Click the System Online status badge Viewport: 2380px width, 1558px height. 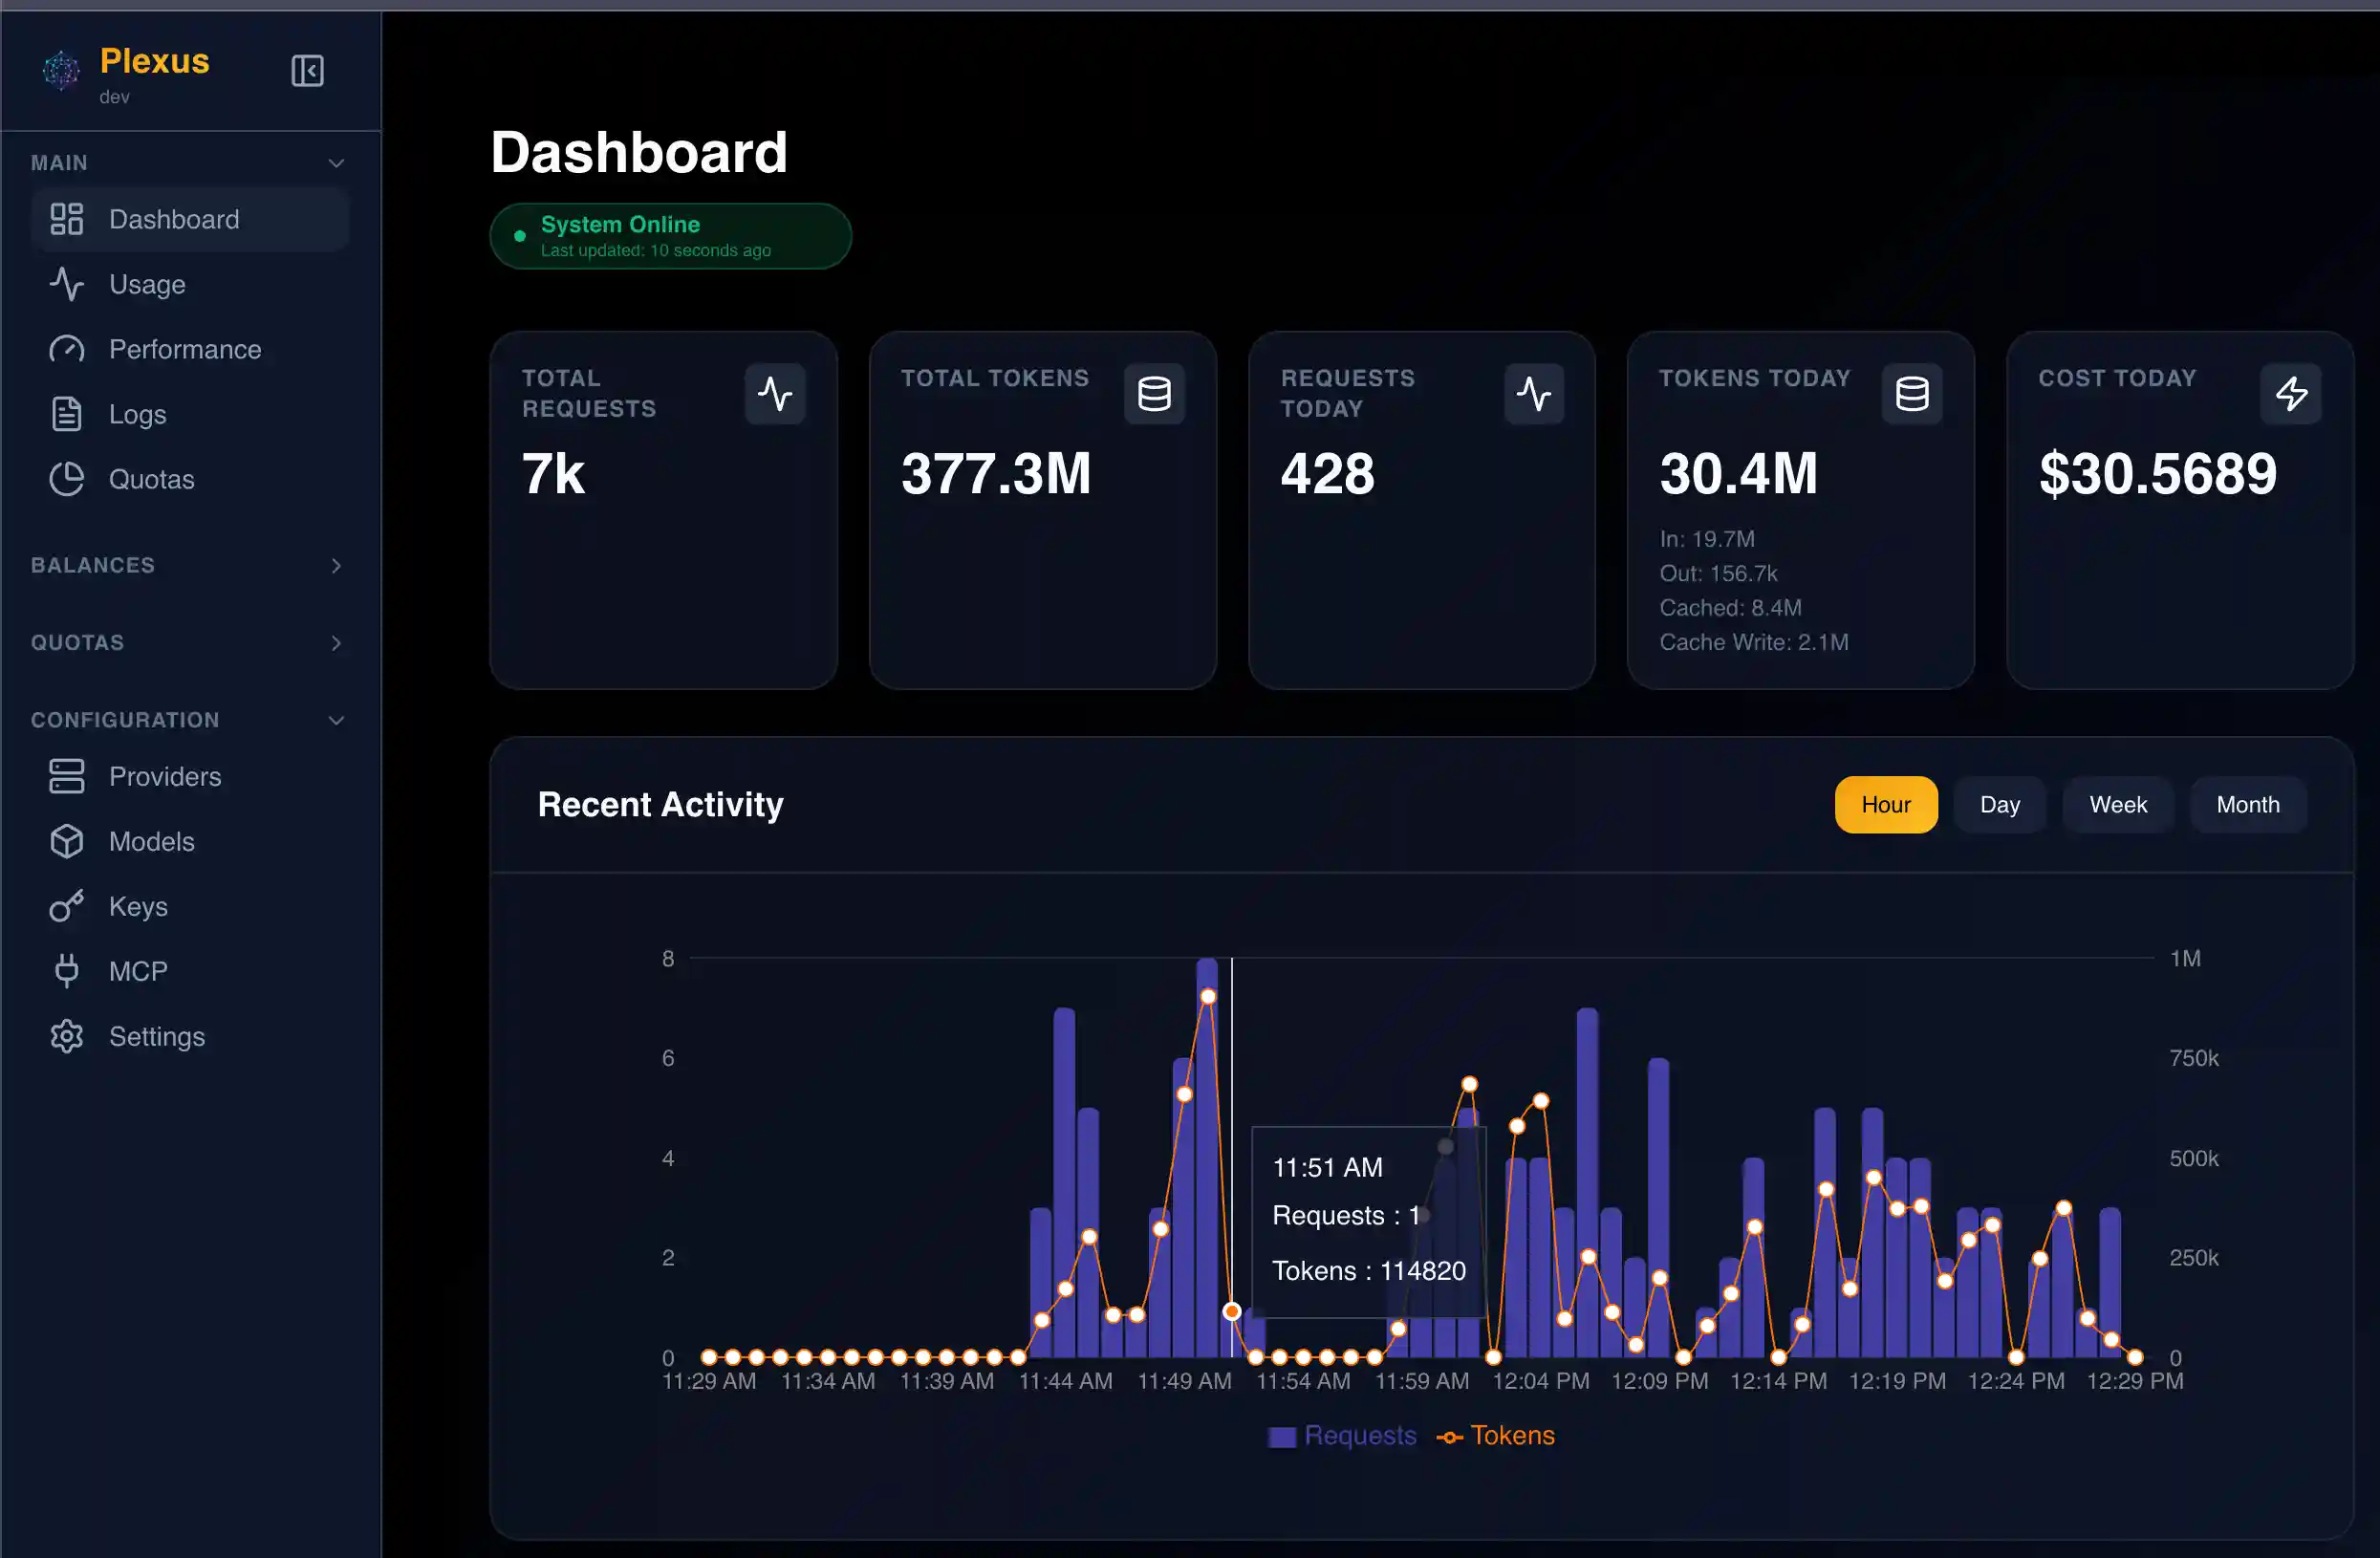[668, 236]
